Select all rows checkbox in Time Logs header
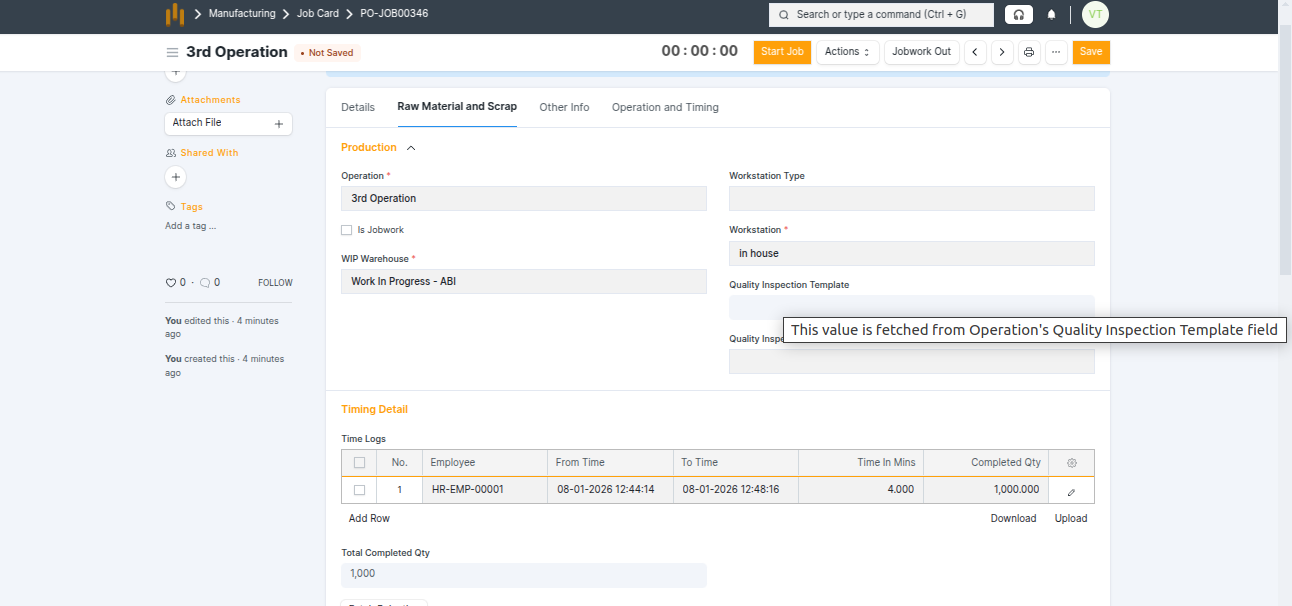 coord(359,463)
